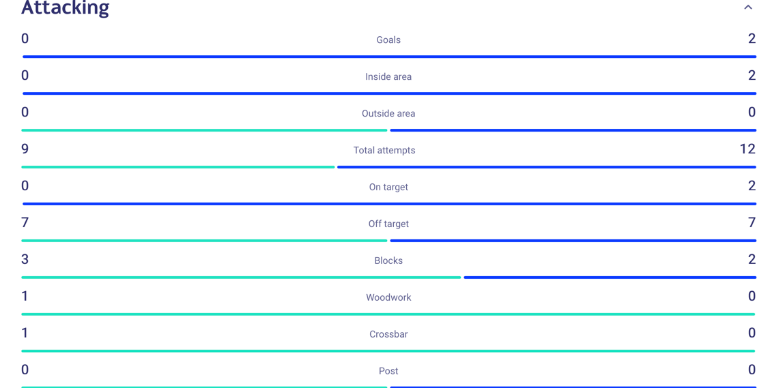Click the Off target label
Image resolution: width=770 pixels, height=388 pixels.
pos(388,224)
